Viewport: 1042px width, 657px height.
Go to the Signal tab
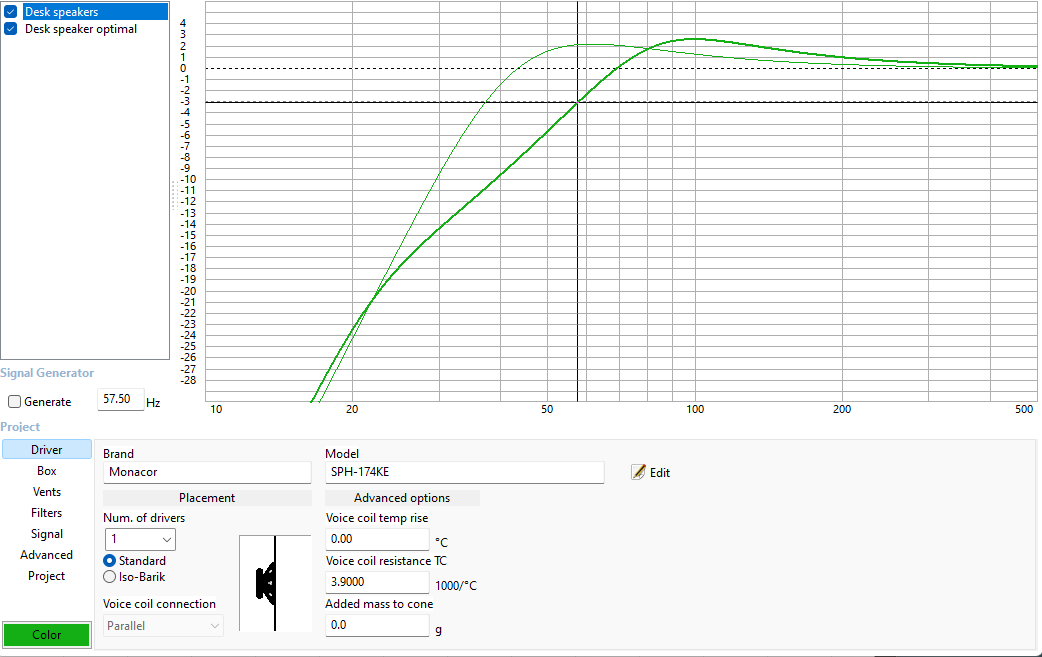tap(47, 534)
